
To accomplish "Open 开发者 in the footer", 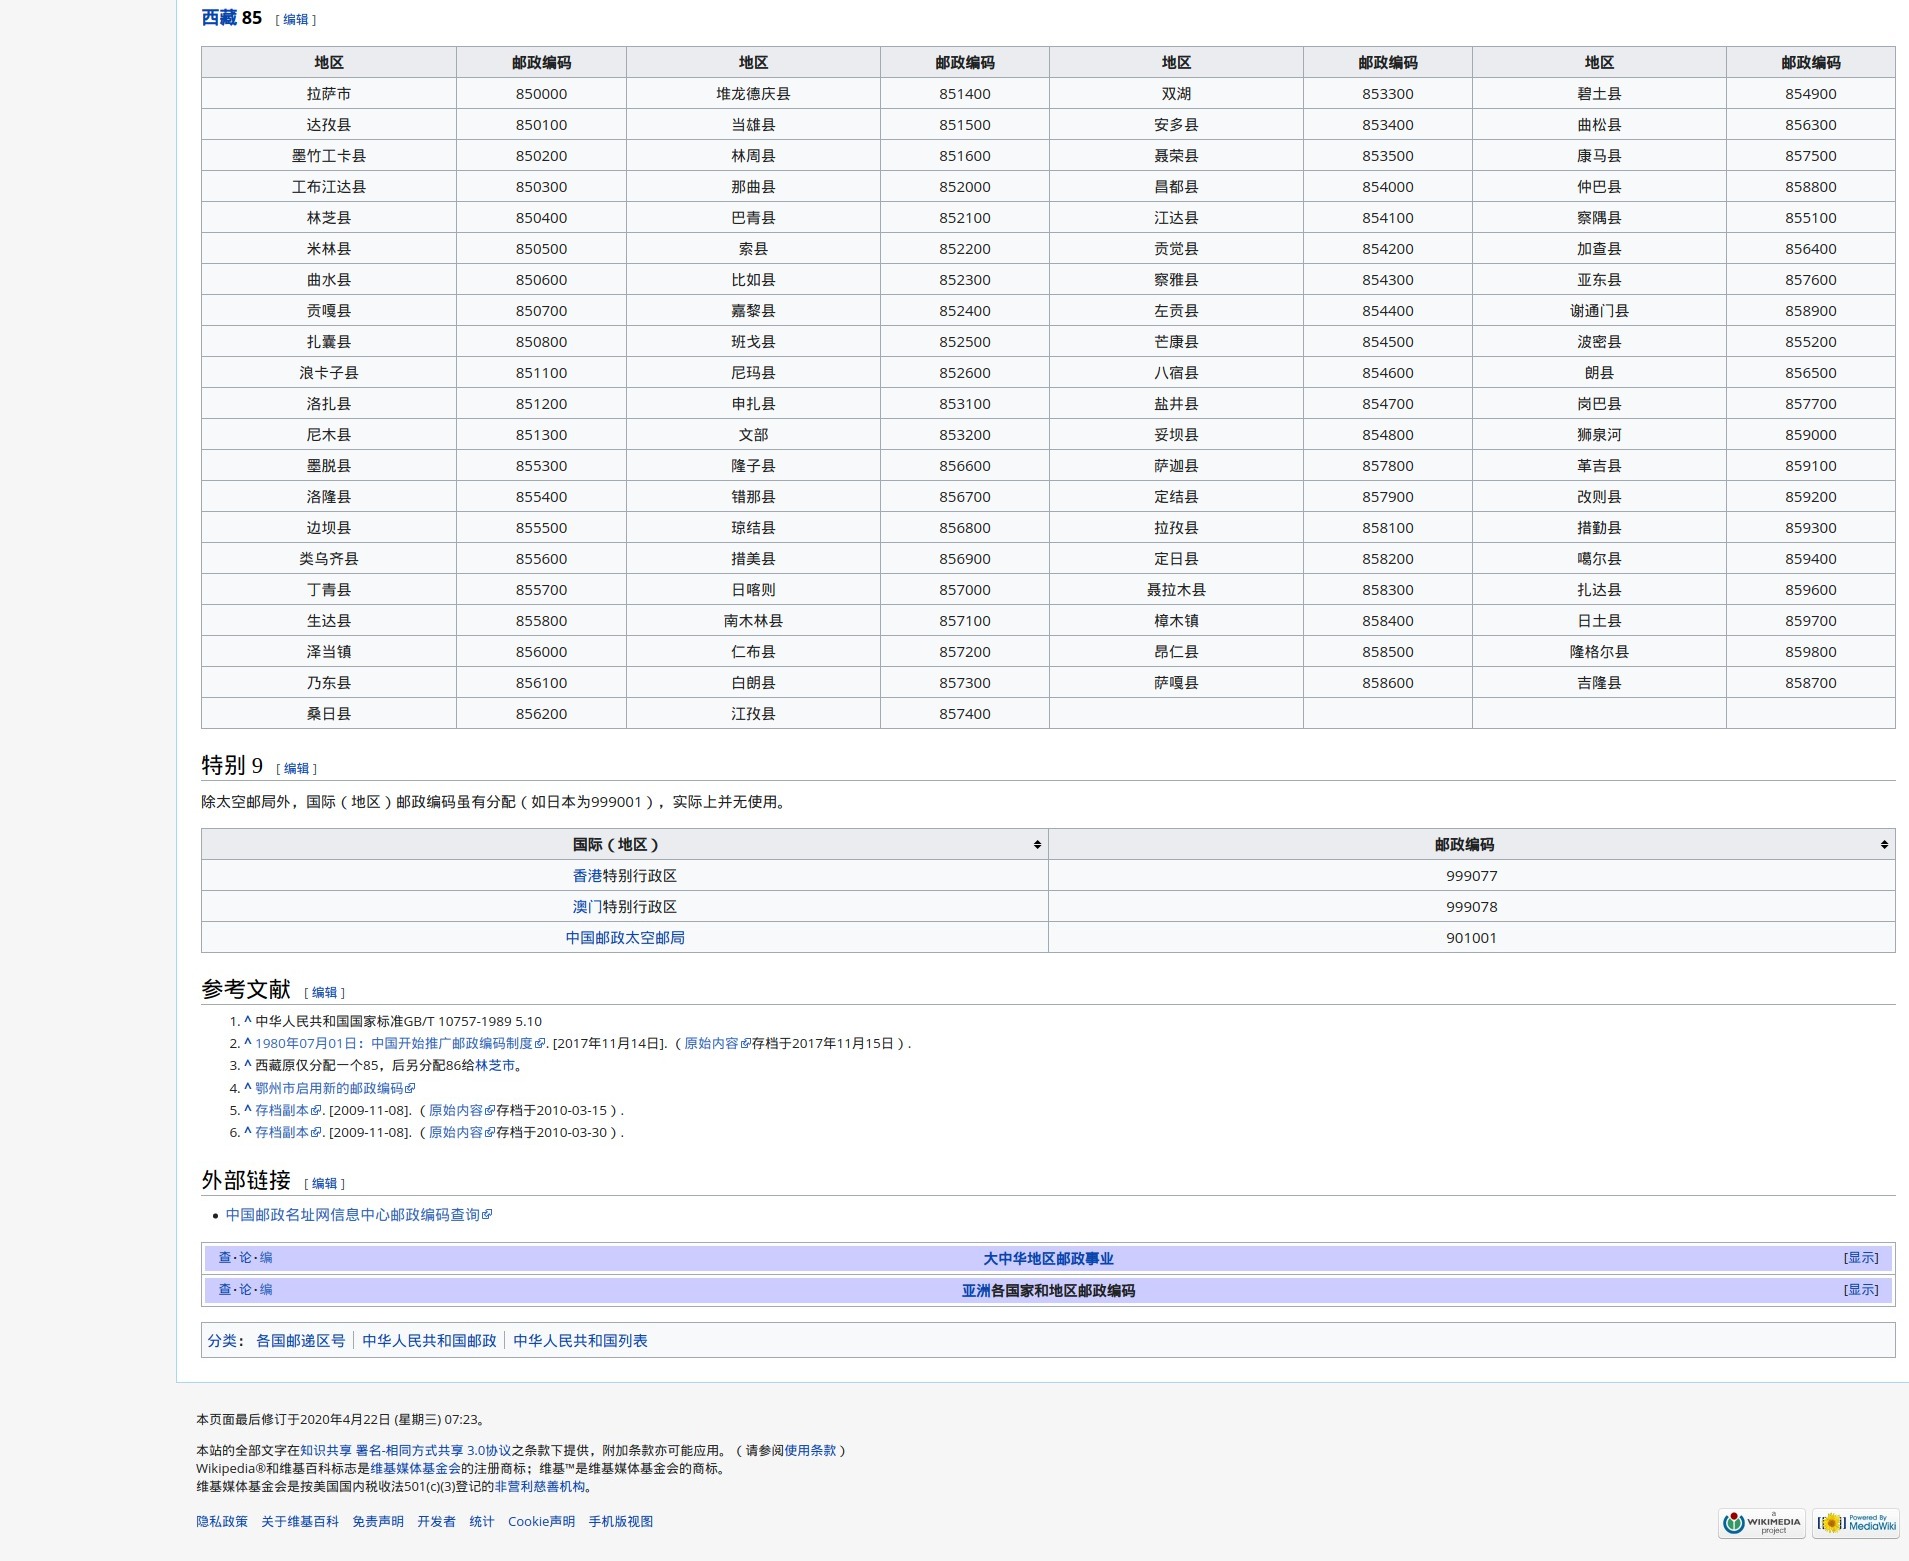I will [436, 1522].
